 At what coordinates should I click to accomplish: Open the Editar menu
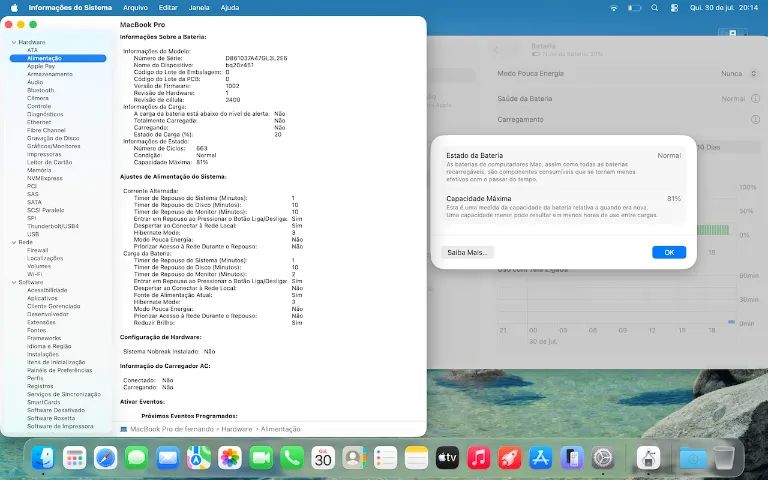pyautogui.click(x=168, y=8)
